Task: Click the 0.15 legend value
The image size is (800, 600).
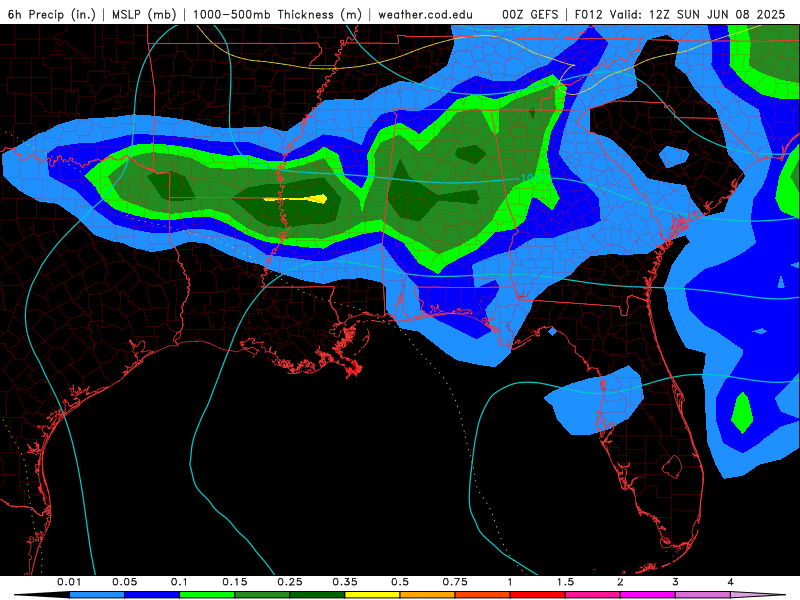Action: [x=235, y=582]
